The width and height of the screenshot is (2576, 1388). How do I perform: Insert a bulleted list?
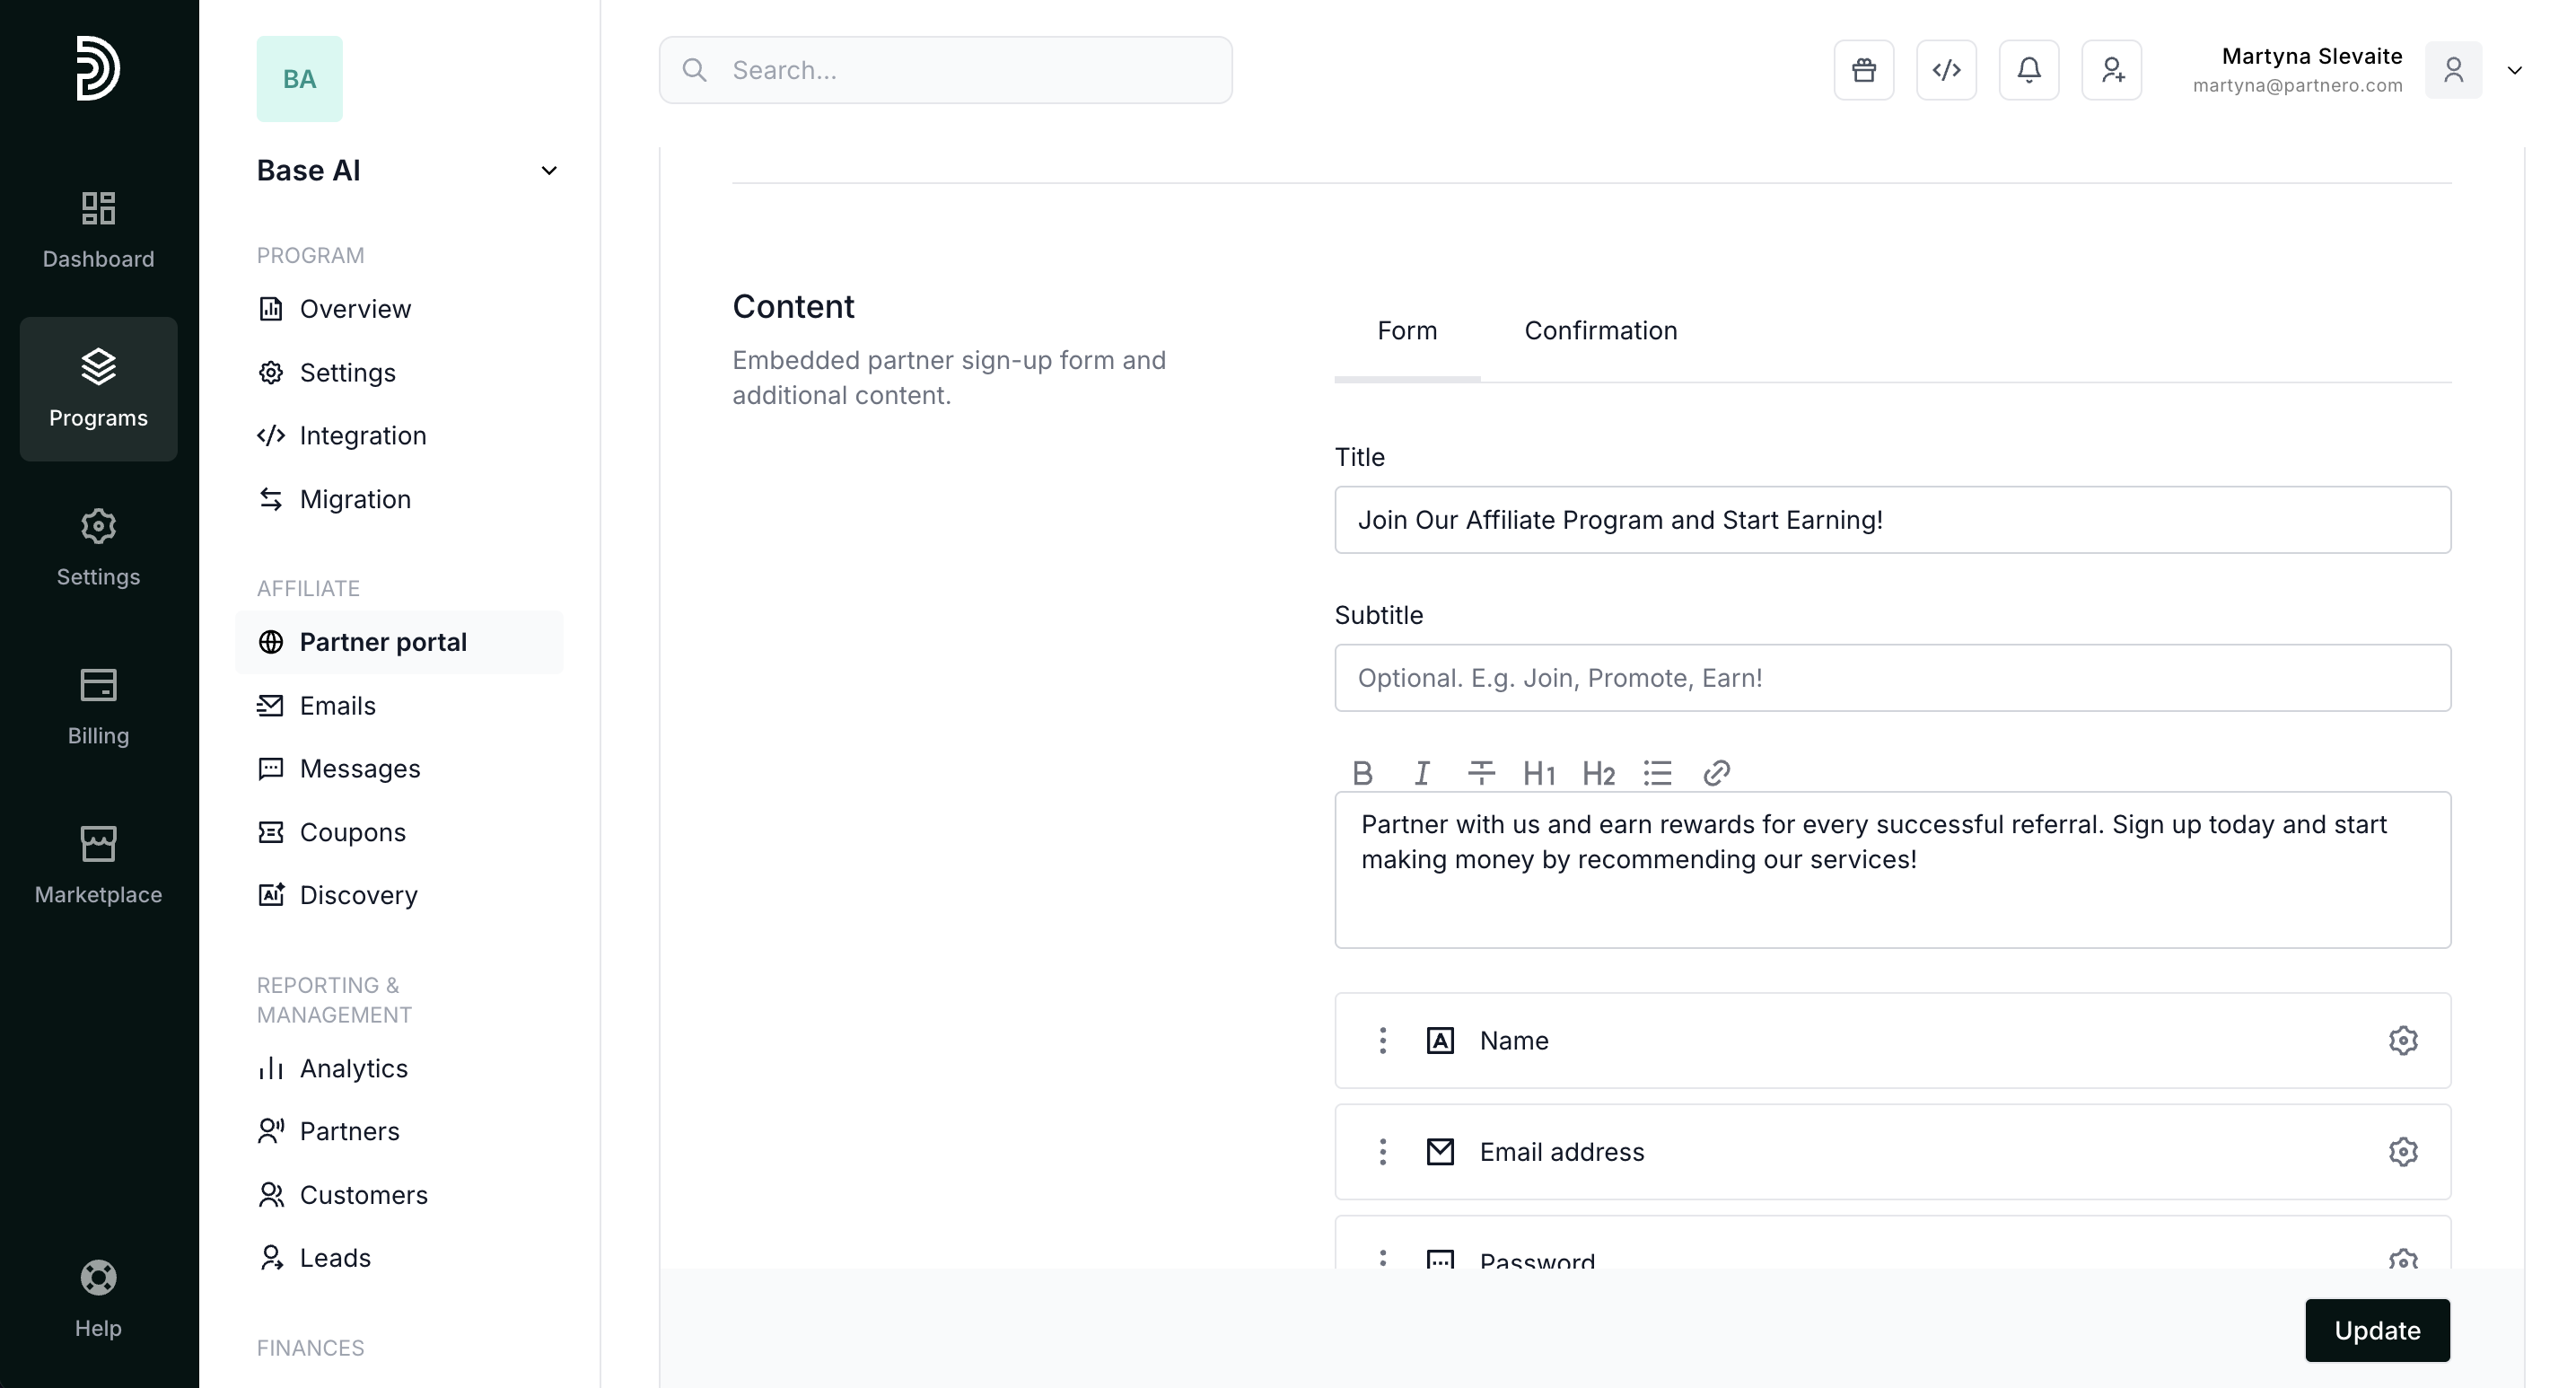tap(1657, 773)
